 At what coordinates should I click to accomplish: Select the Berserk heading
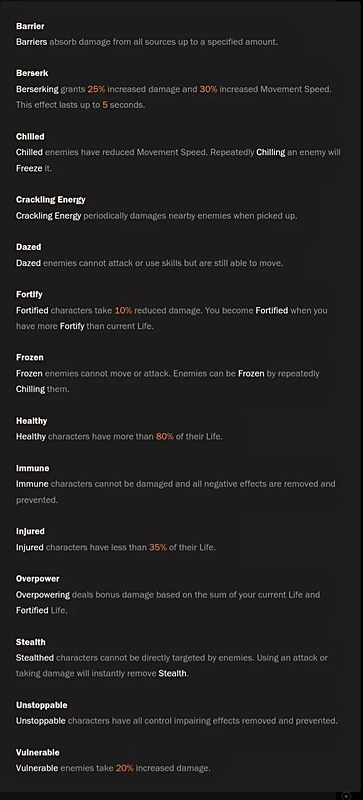pyautogui.click(x=32, y=73)
